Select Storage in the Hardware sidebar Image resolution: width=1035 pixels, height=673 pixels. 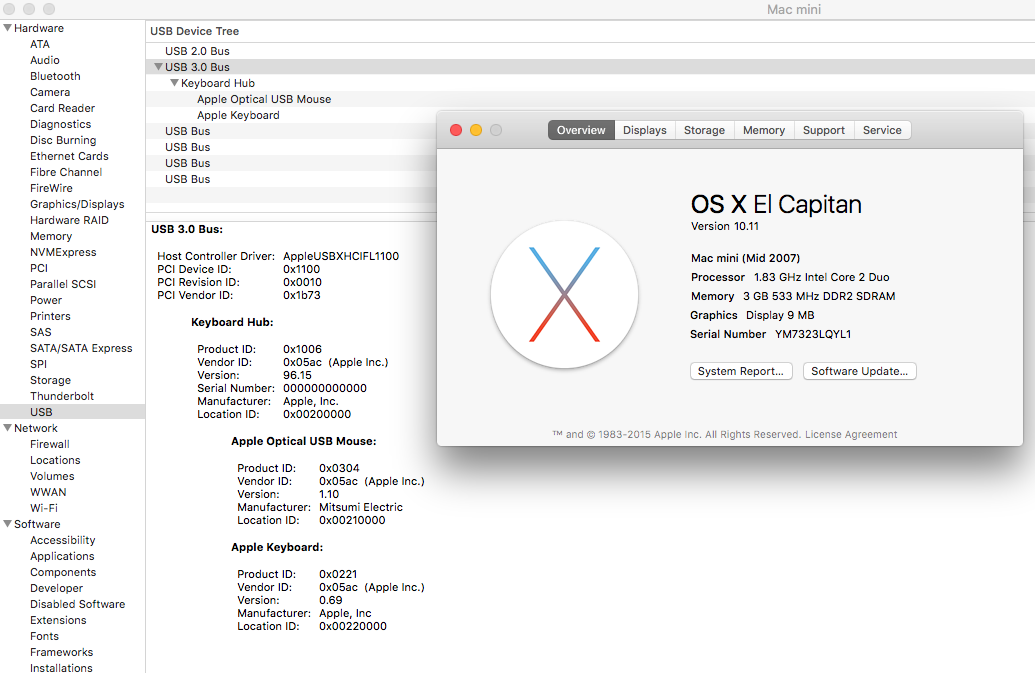[x=50, y=380]
